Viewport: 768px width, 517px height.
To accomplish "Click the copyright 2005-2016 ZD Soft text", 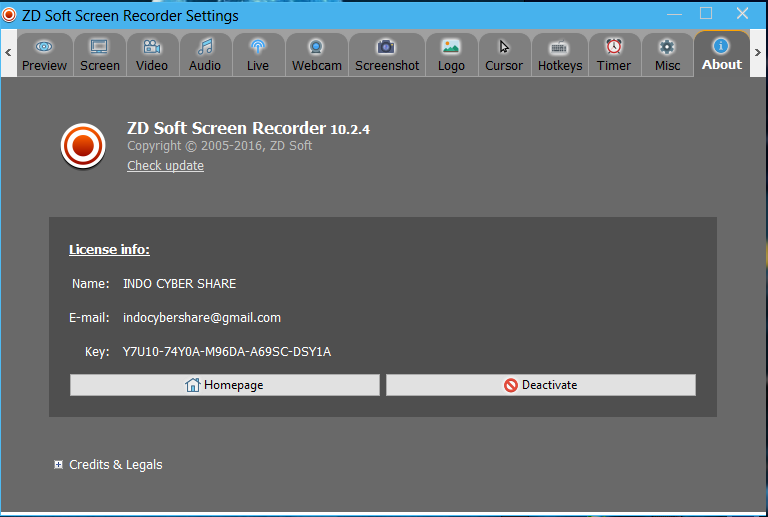I will pyautogui.click(x=219, y=146).
